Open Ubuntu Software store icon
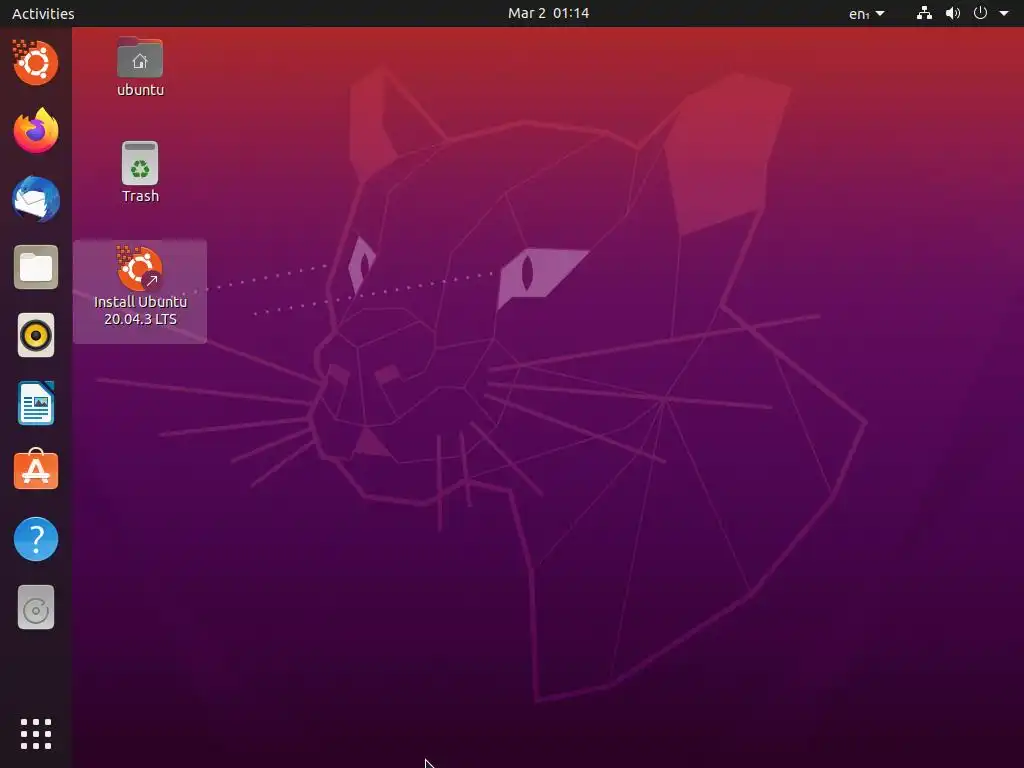The height and width of the screenshot is (768, 1024). click(36, 470)
